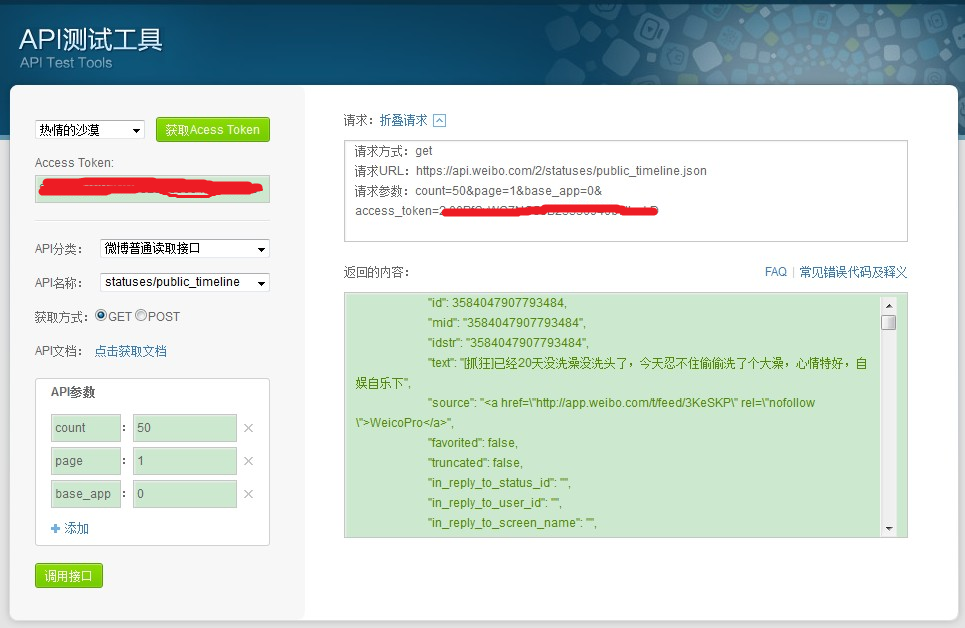Select the GET radio button
The image size is (965, 628).
(101, 315)
